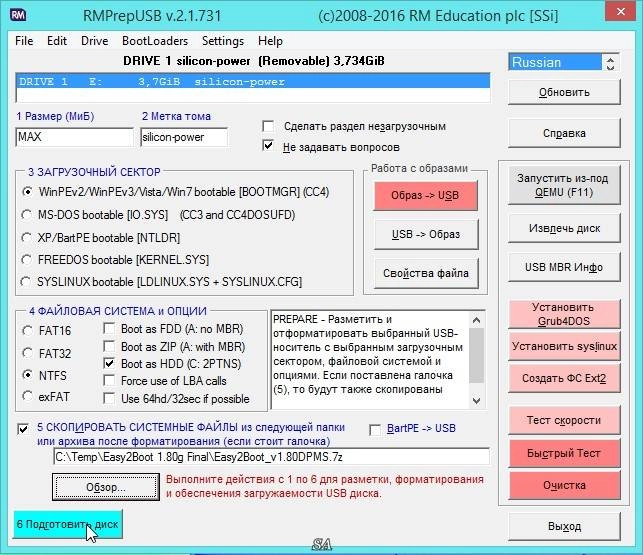This screenshot has width=643, height=555.
Task: Enable Сделать раздел незагрузочным checkbox
Action: [268, 126]
